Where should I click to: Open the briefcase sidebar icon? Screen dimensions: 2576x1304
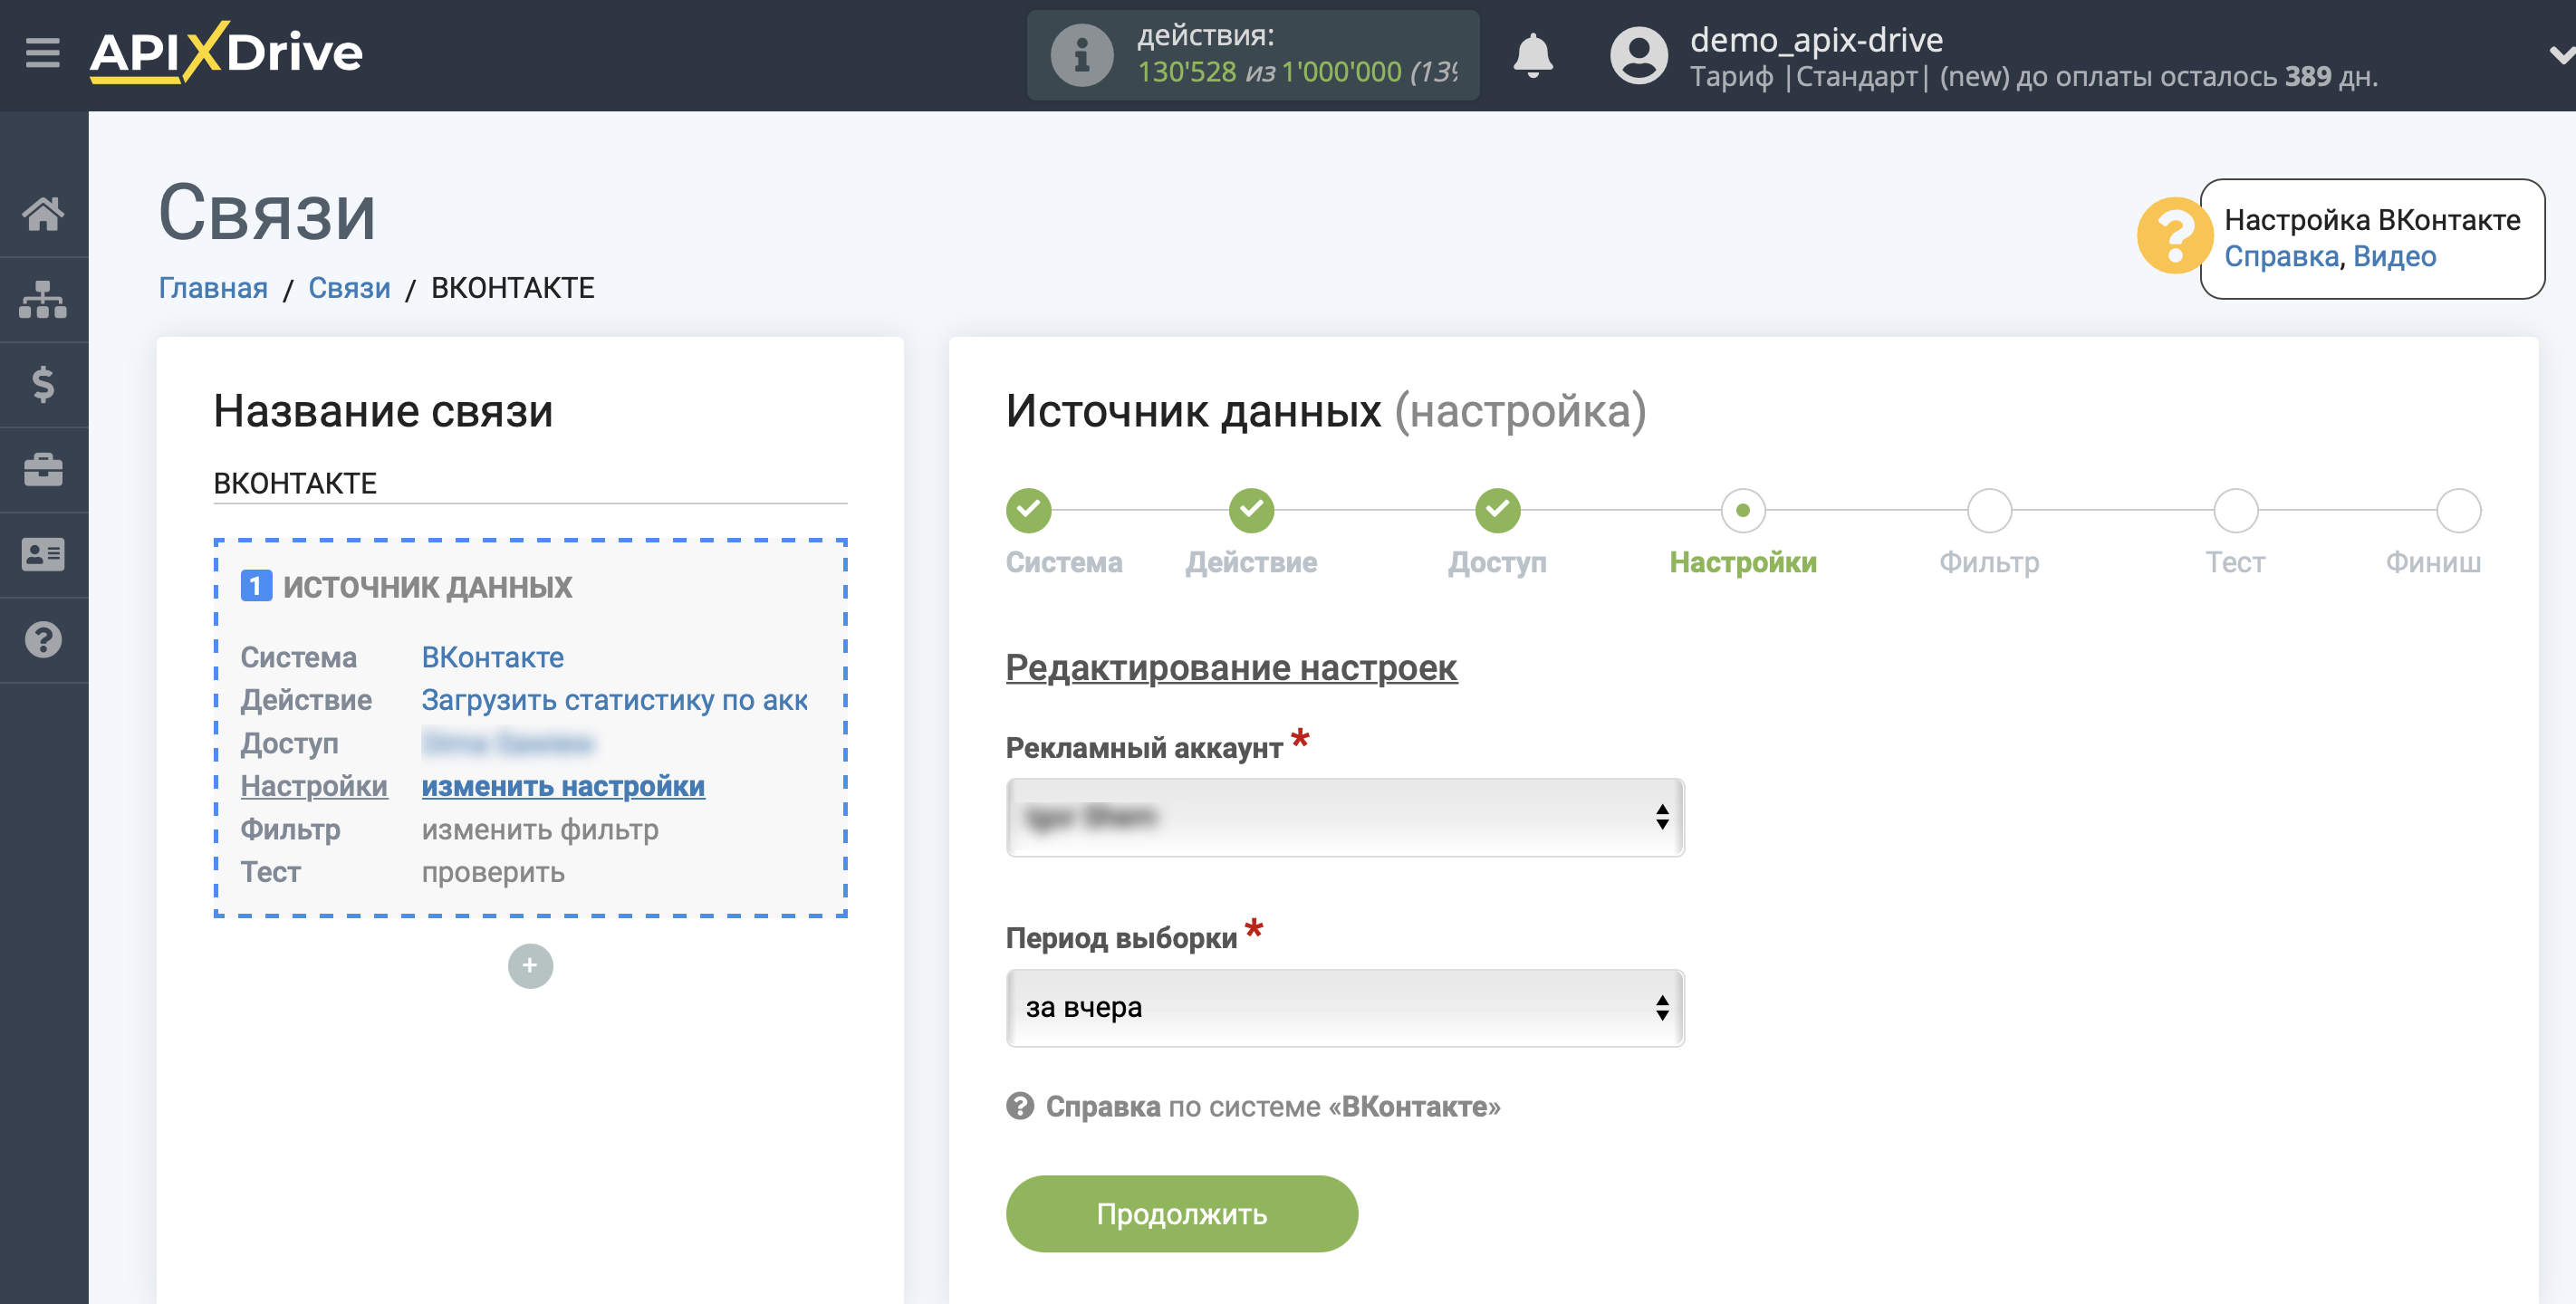click(x=43, y=469)
